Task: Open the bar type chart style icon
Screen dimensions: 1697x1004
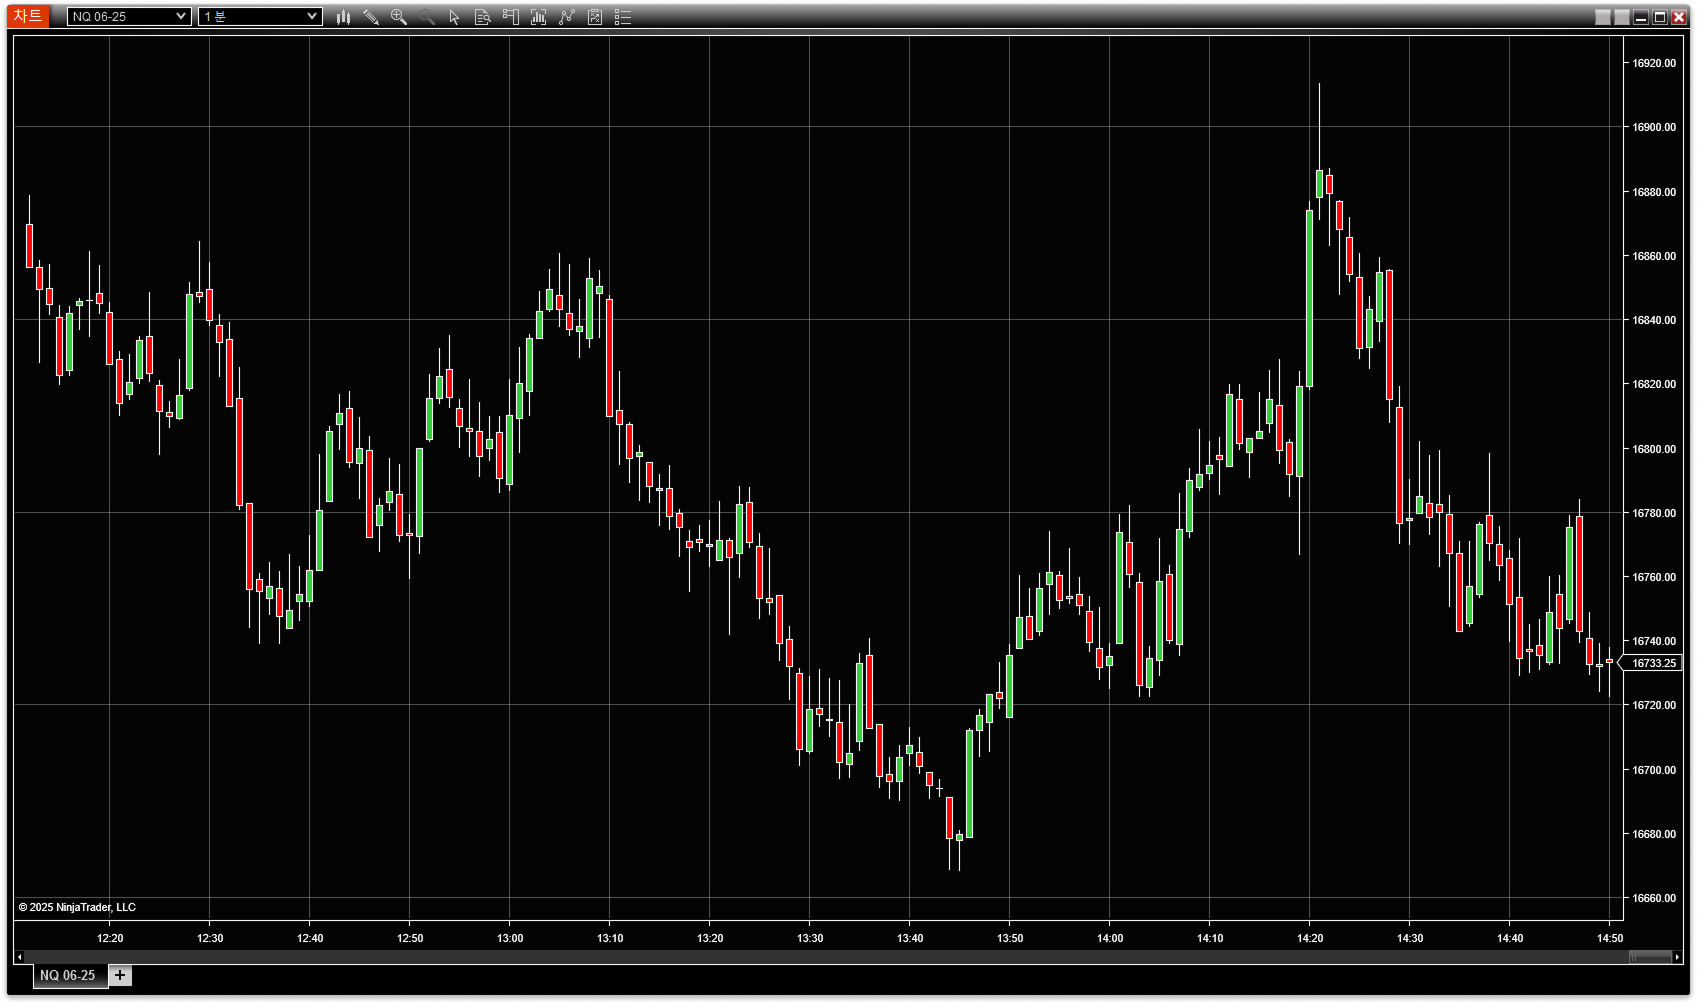Action: coord(343,17)
